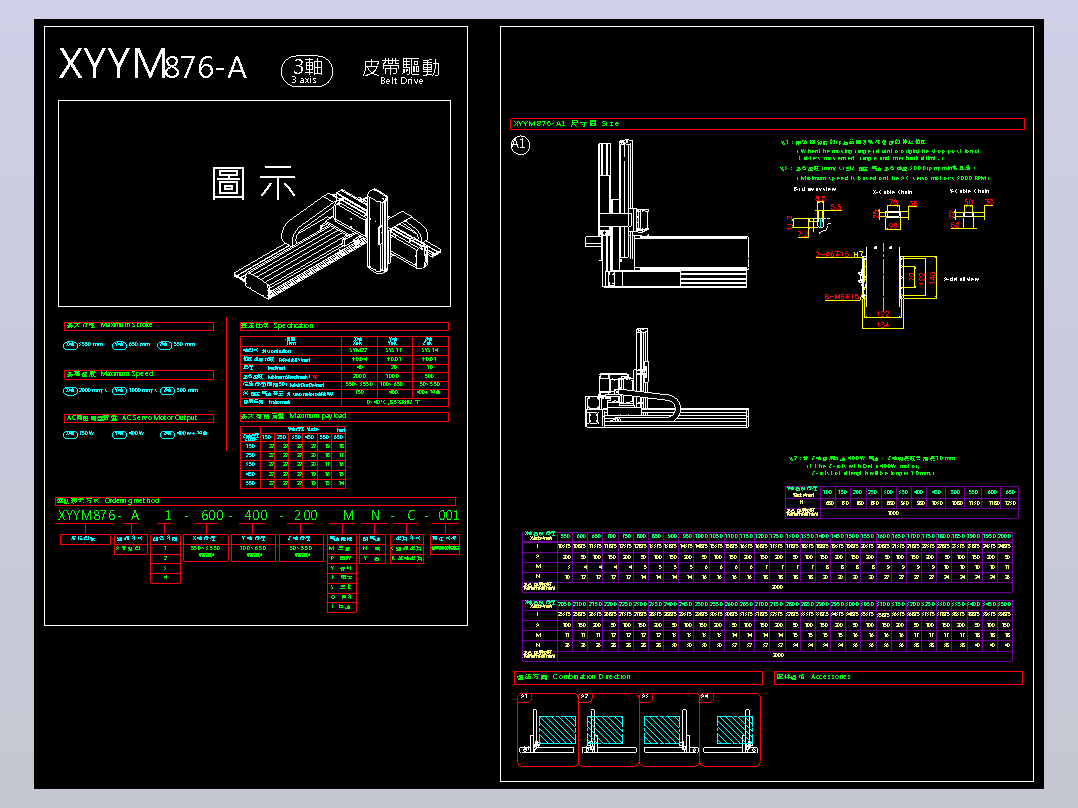Image resolution: width=1078 pixels, height=808 pixels.
Task: Click the Z-axis oval under Maximum Stroke
Action: 164,345
